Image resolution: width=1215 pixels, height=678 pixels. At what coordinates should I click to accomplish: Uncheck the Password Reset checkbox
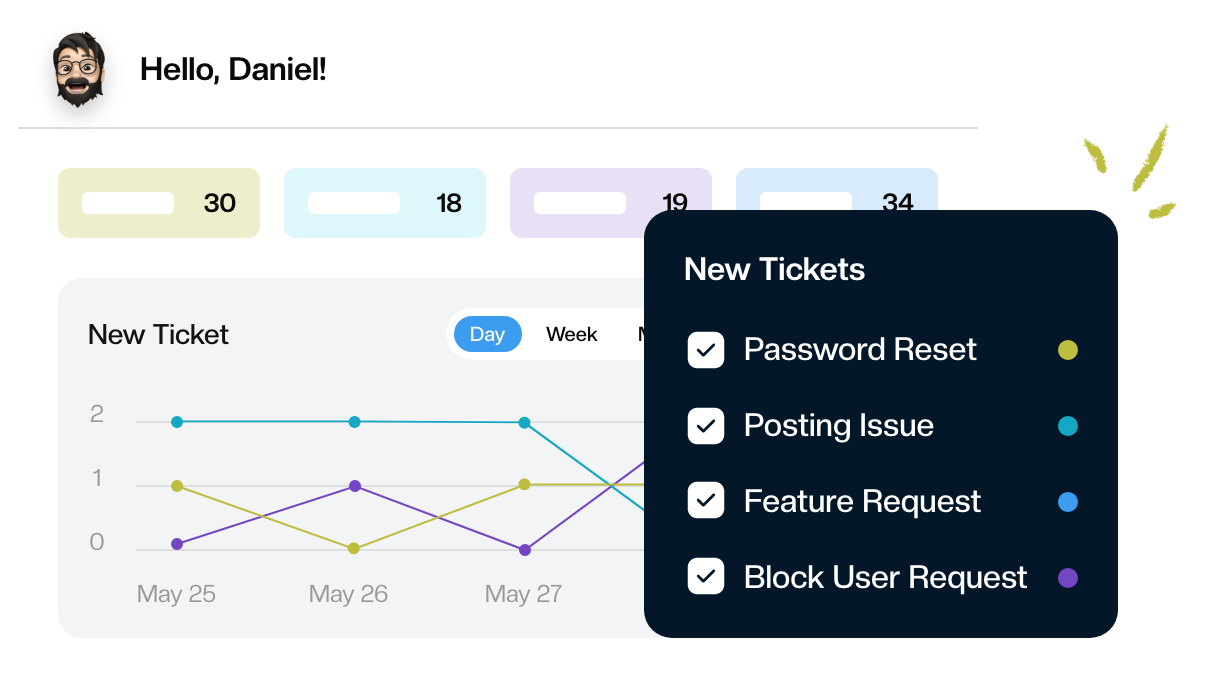pyautogui.click(x=706, y=350)
